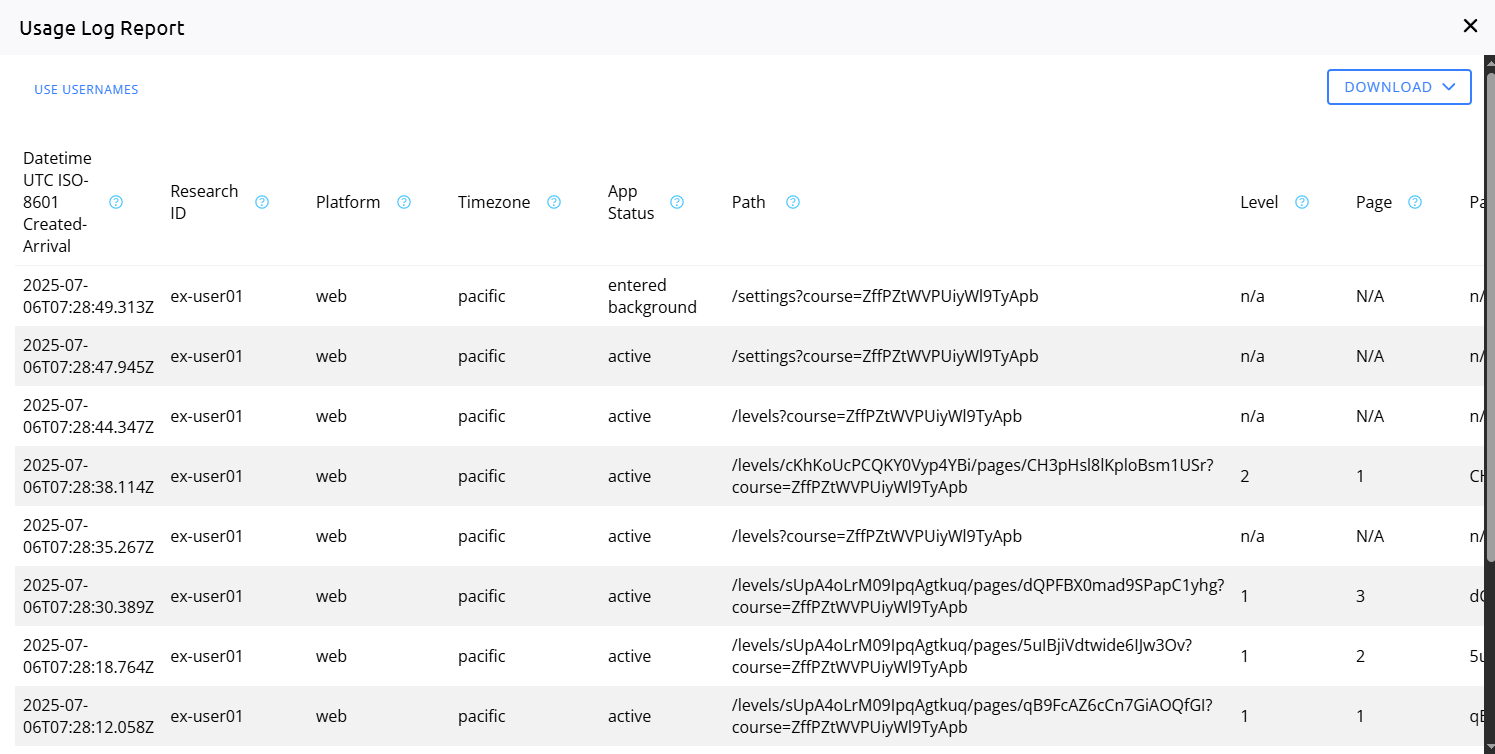Click the Page column help icon
The image size is (1495, 754).
1415,202
